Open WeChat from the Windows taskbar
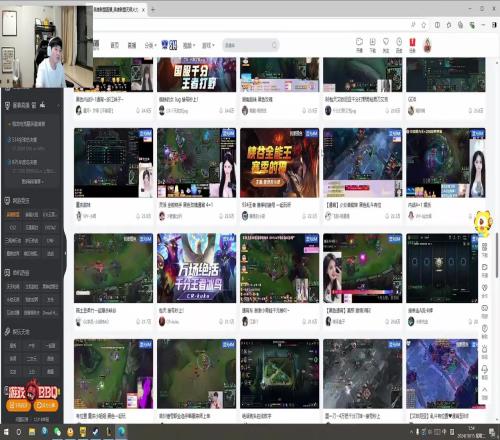Viewport: 500px width, 440px height. tap(57, 432)
